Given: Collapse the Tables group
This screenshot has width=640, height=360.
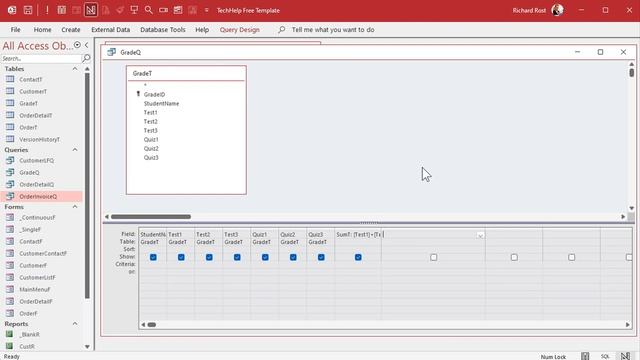Looking at the screenshot, I should click(x=75, y=69).
